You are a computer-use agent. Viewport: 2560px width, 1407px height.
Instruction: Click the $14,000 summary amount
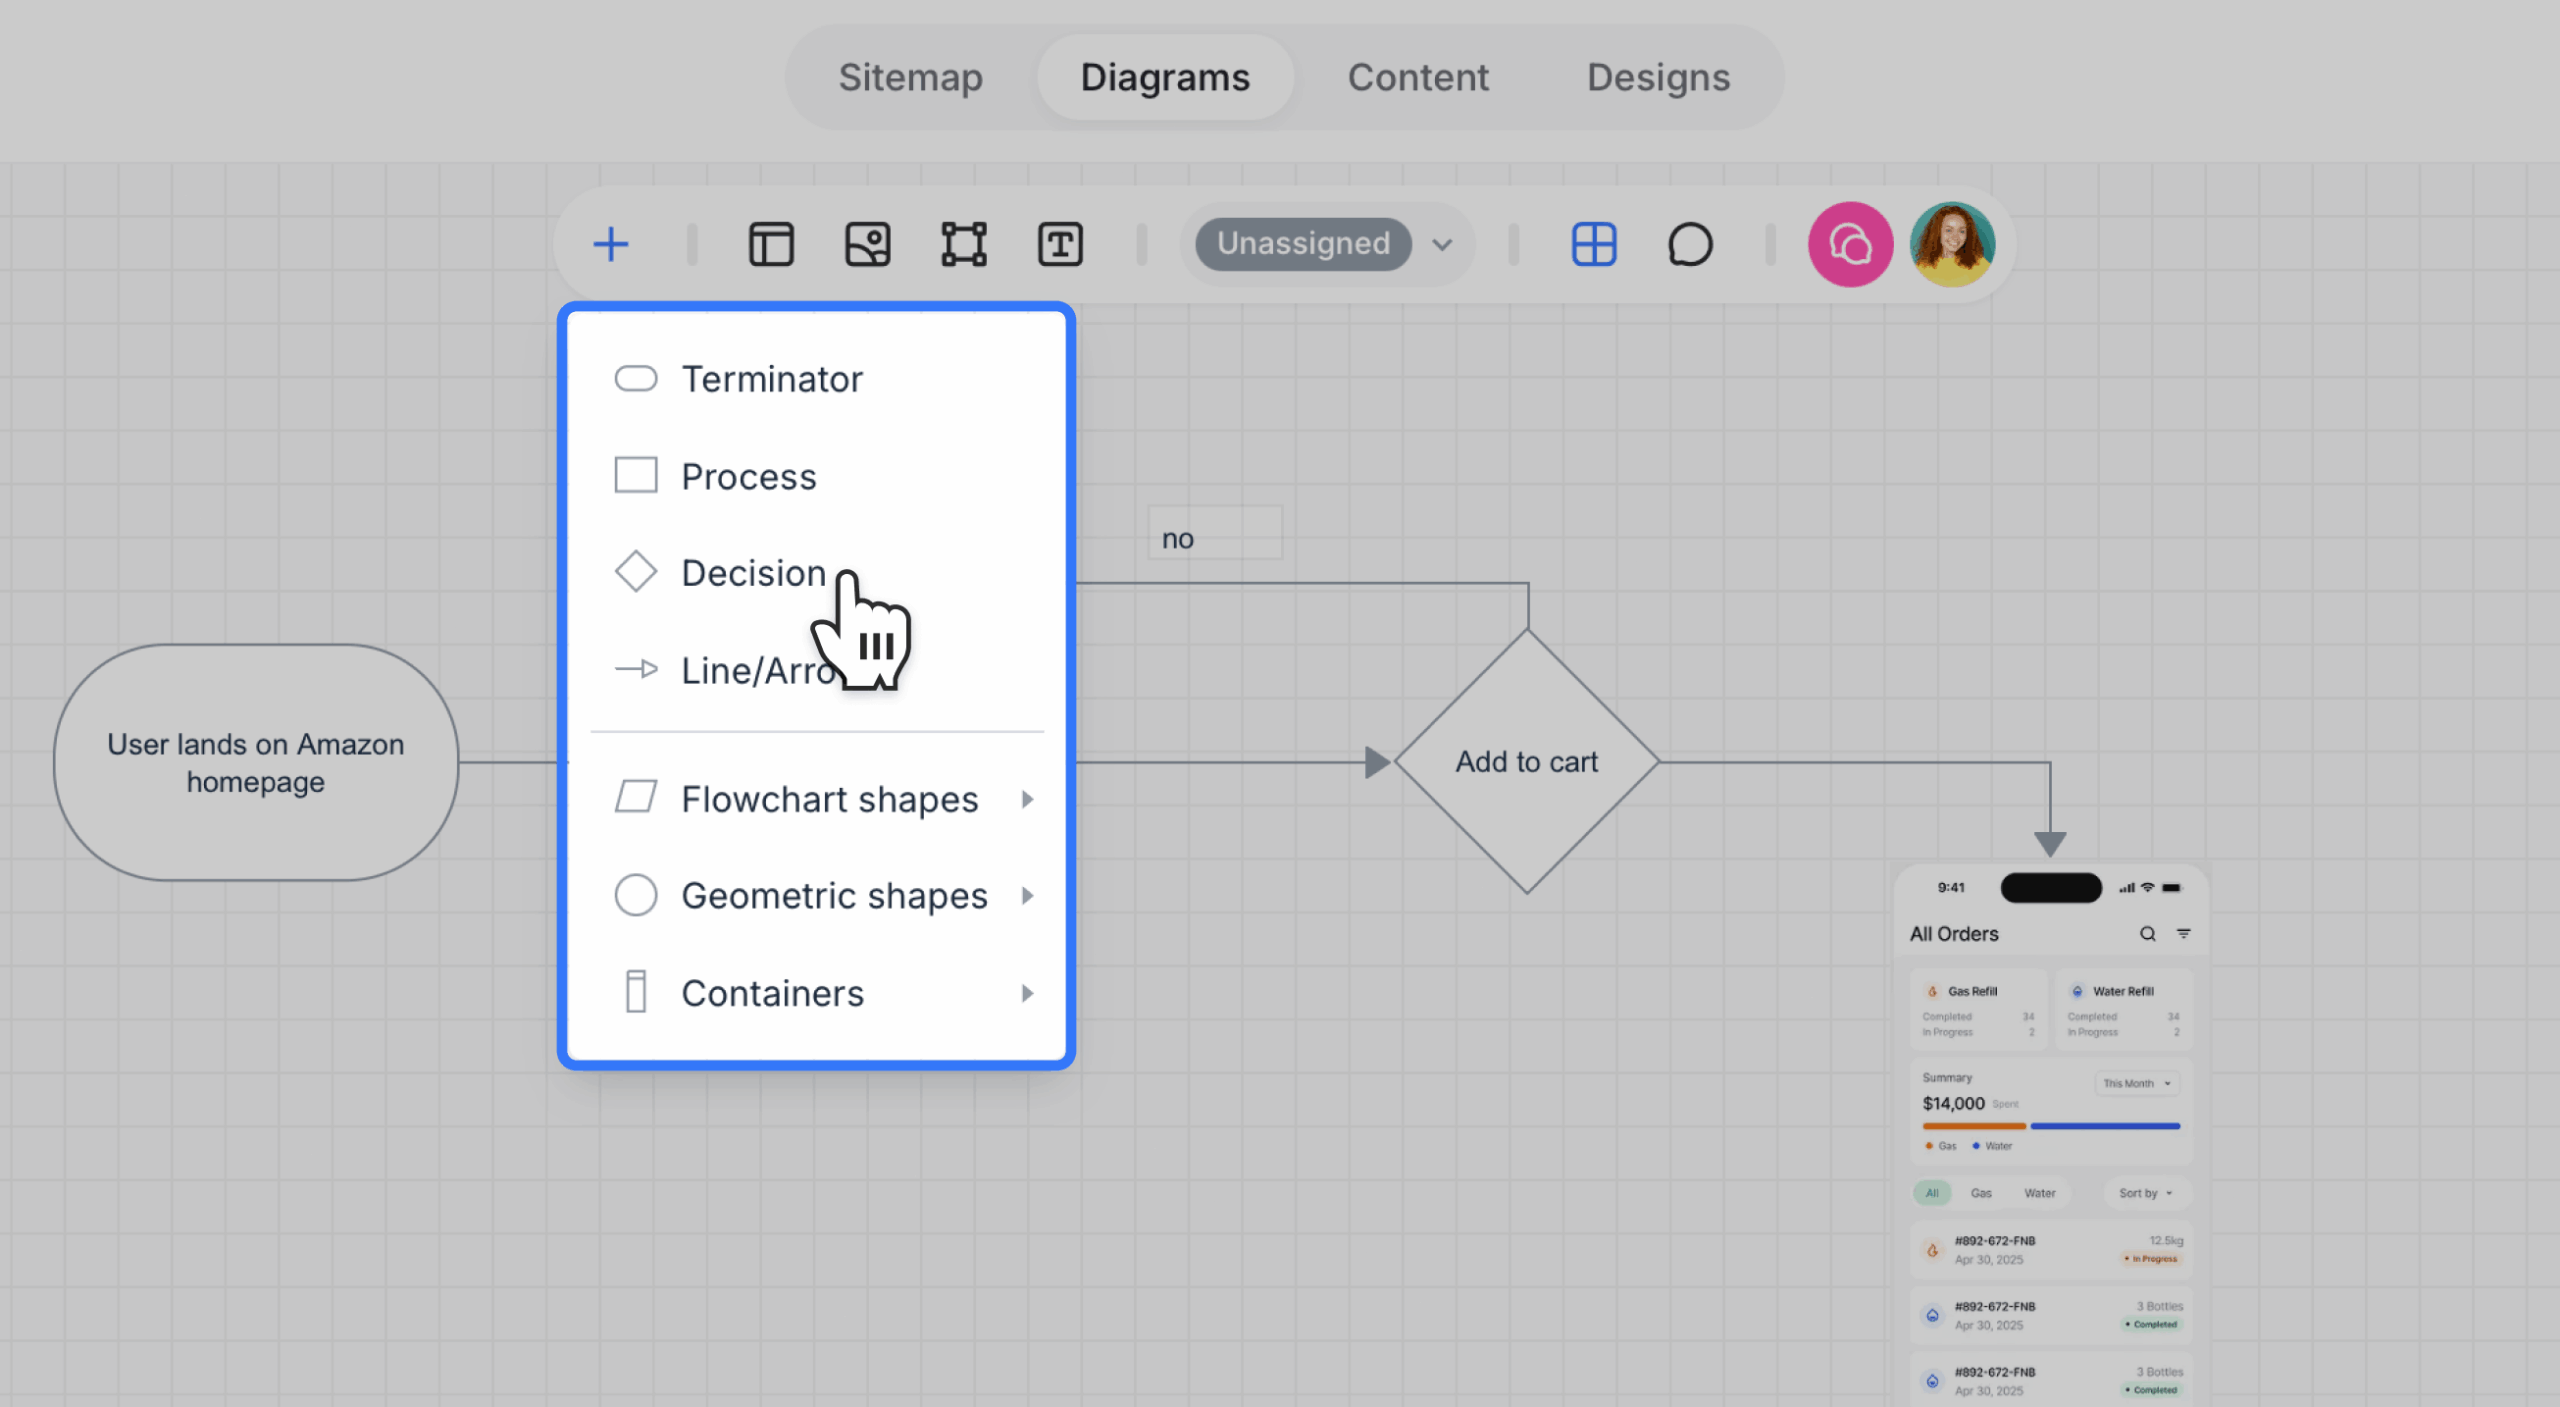tap(1953, 1104)
